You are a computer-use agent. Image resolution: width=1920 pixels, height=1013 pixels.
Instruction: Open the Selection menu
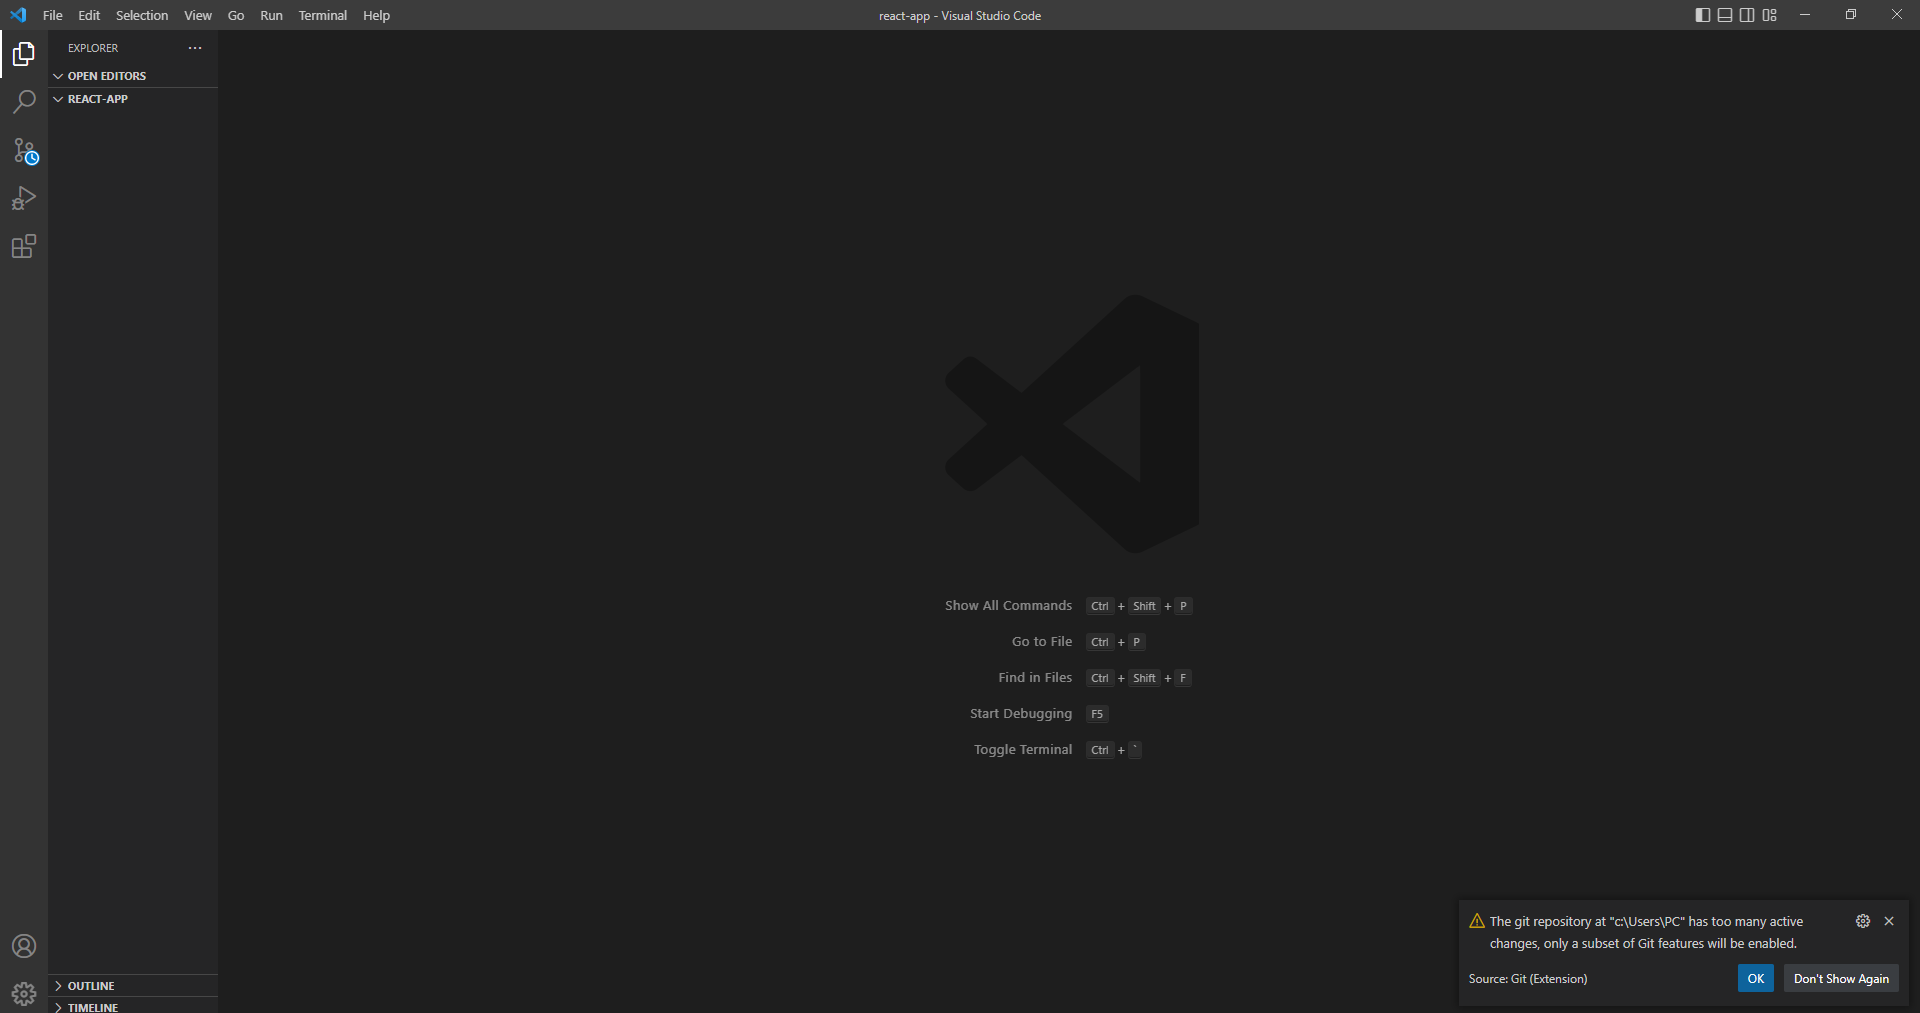[x=142, y=15]
